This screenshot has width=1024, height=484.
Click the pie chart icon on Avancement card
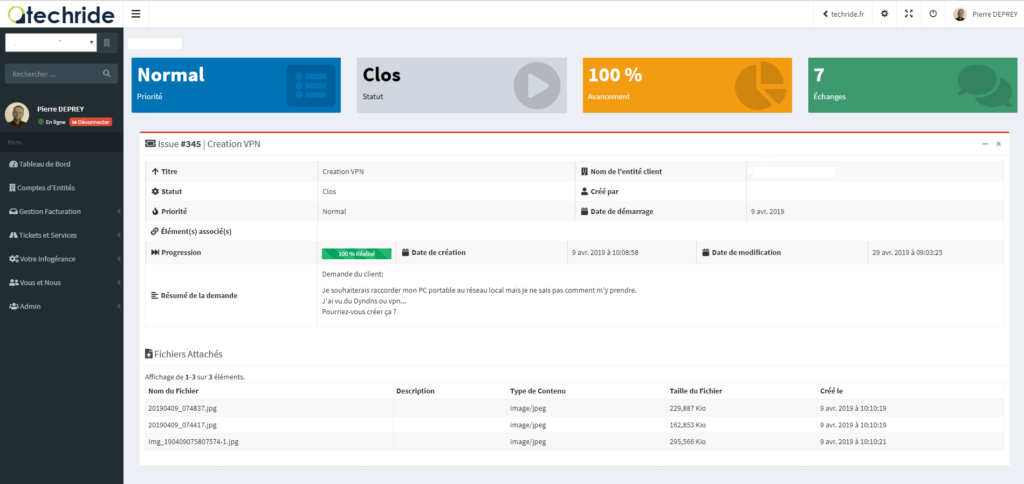pos(759,85)
